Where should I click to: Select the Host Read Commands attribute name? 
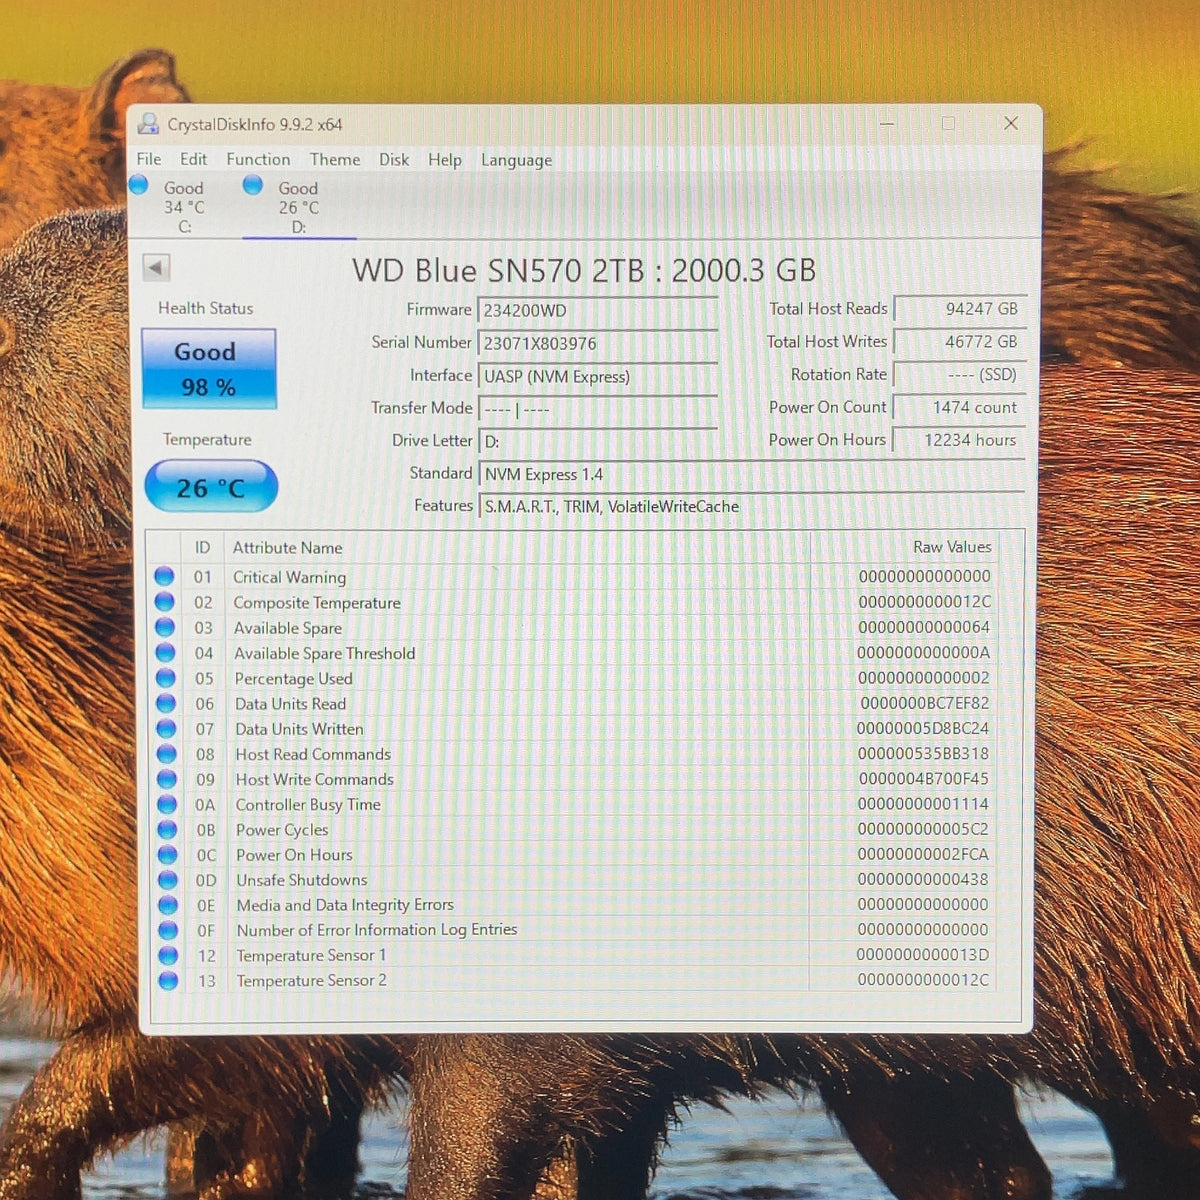(313, 754)
